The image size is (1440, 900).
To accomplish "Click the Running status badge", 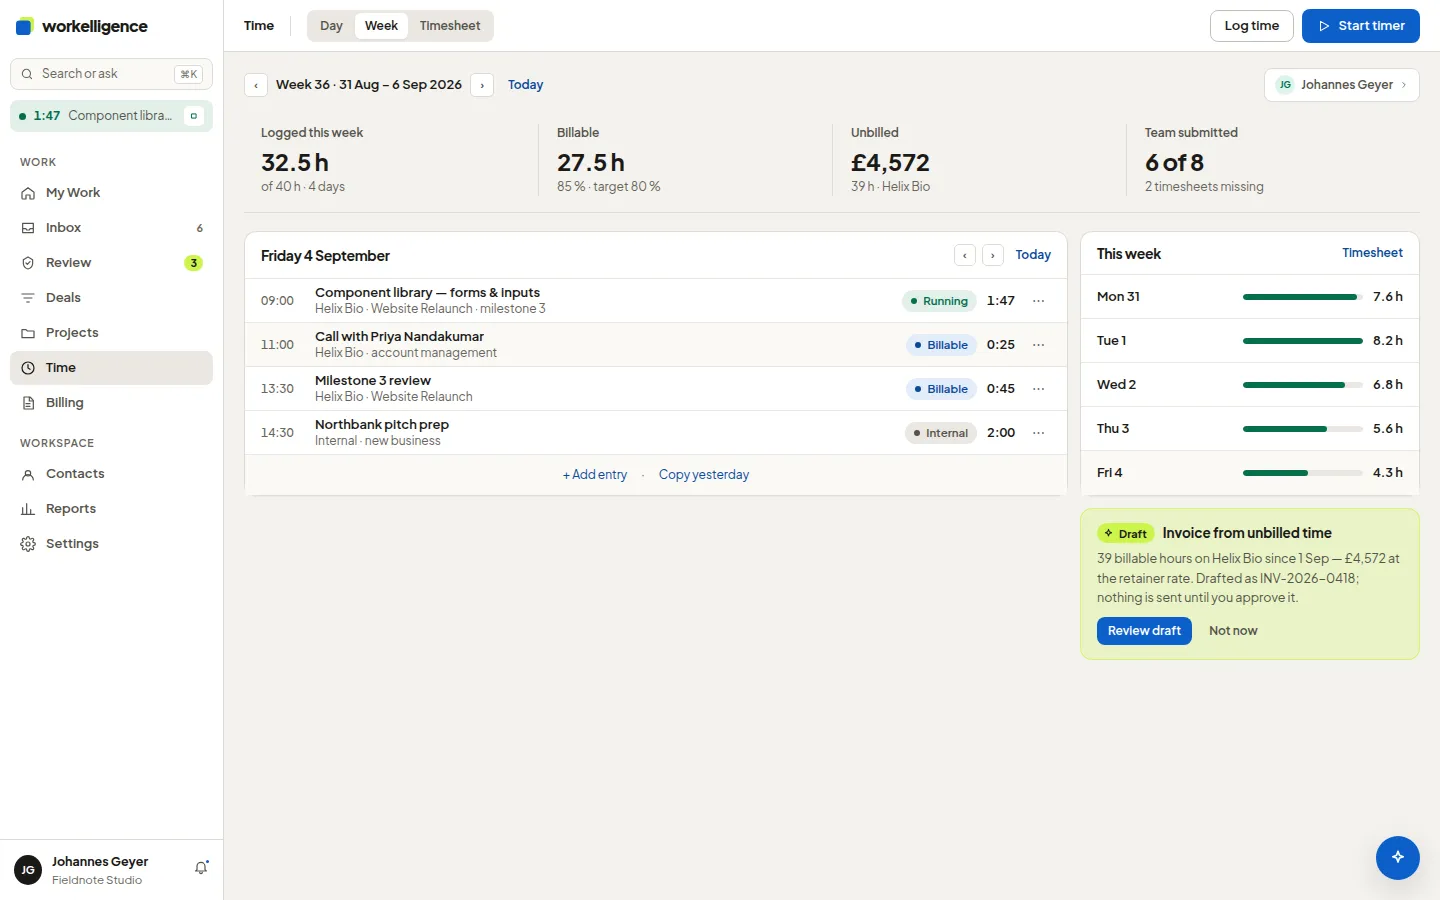I will click(x=939, y=301).
